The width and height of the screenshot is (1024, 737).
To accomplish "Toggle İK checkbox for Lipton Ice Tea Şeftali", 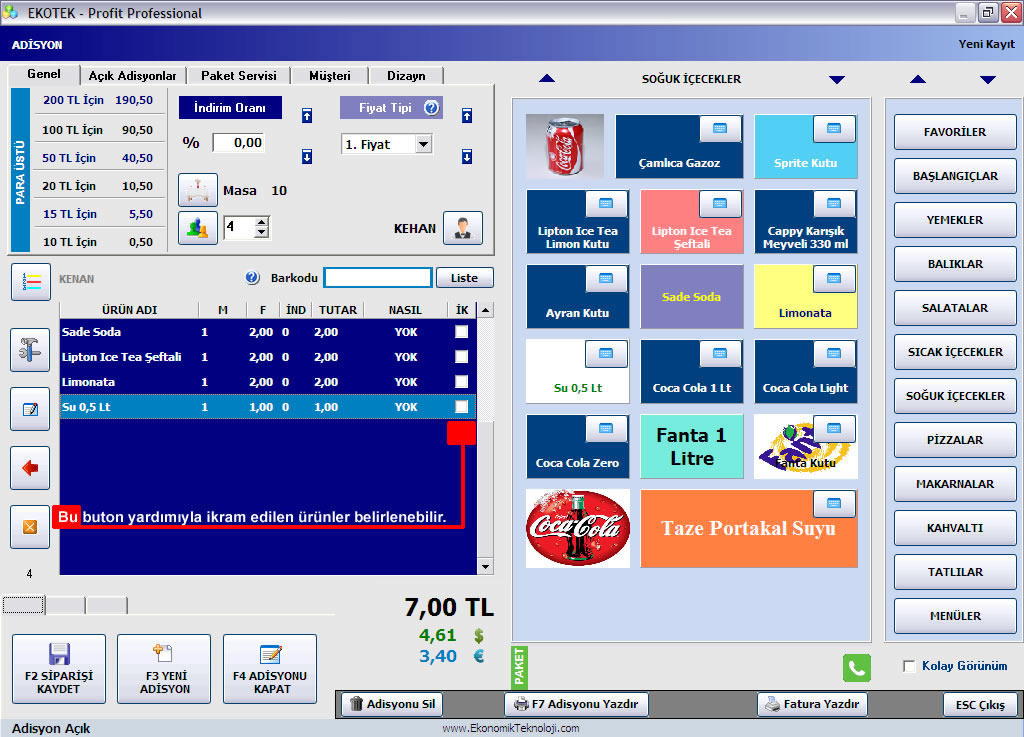I will click(x=462, y=356).
